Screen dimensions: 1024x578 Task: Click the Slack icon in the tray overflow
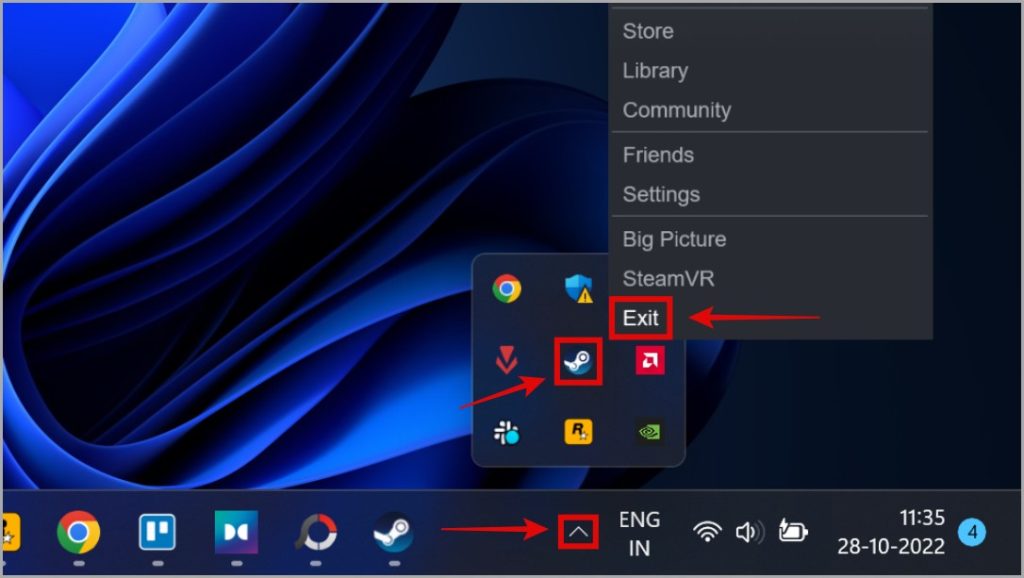pos(507,432)
